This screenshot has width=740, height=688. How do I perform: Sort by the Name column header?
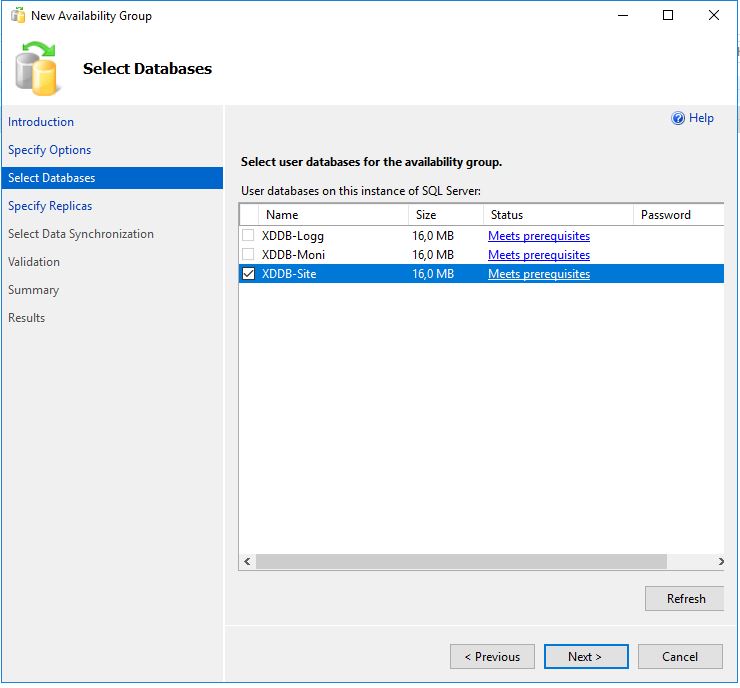(333, 215)
